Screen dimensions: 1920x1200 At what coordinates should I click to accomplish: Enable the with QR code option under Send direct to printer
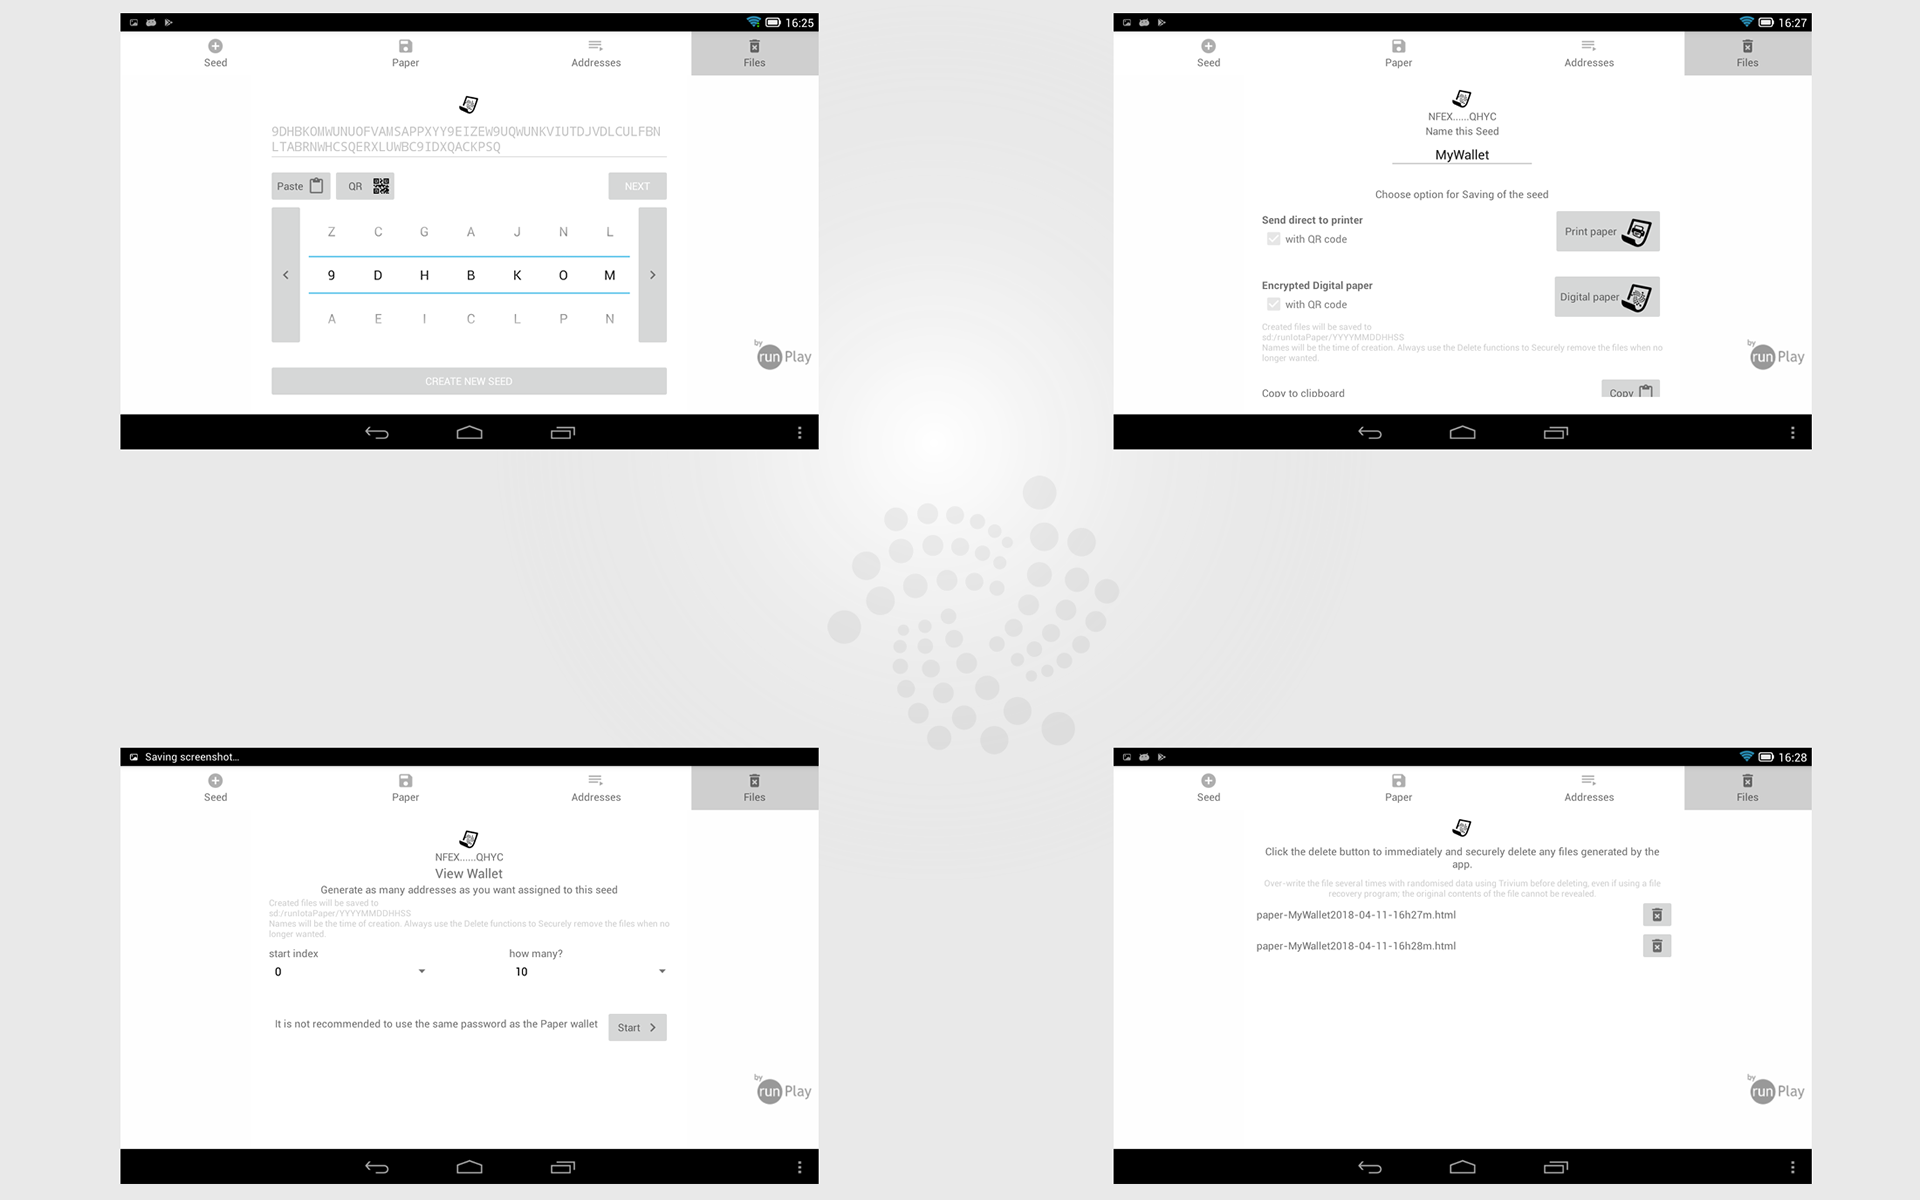click(1273, 238)
